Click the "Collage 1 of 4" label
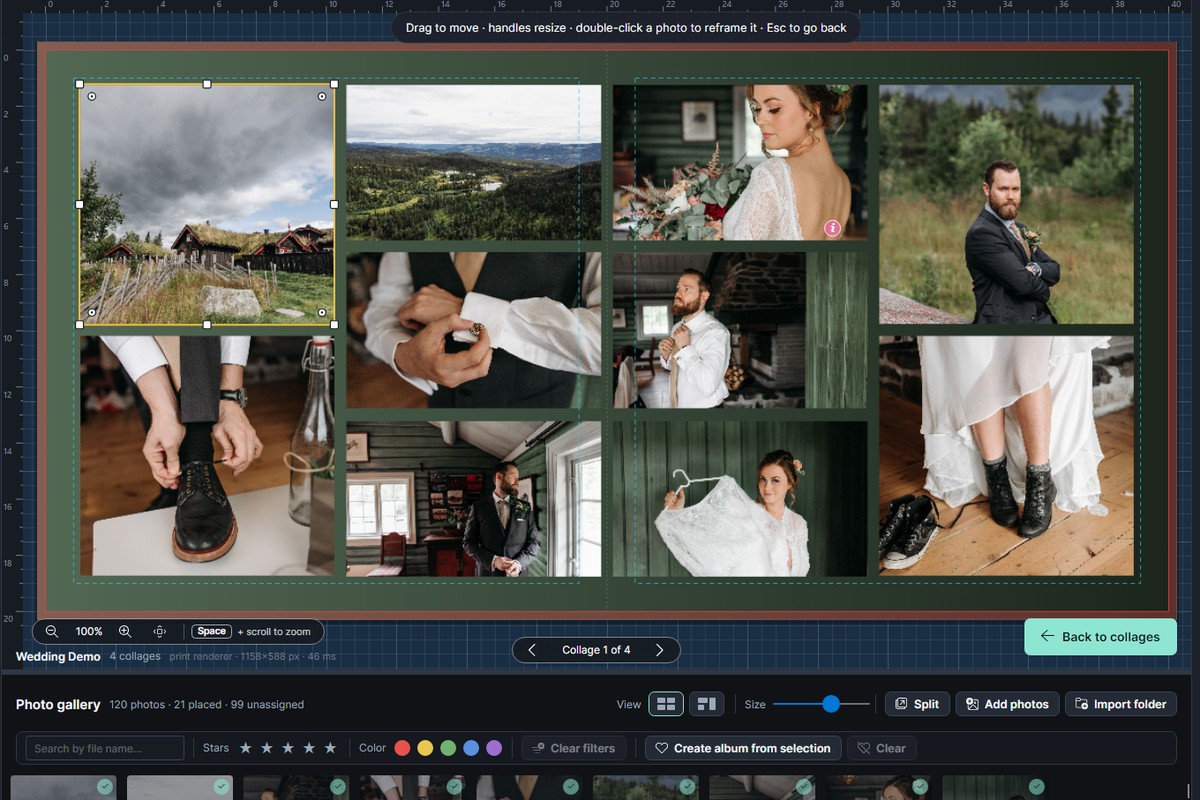This screenshot has height=800, width=1200. click(x=596, y=650)
